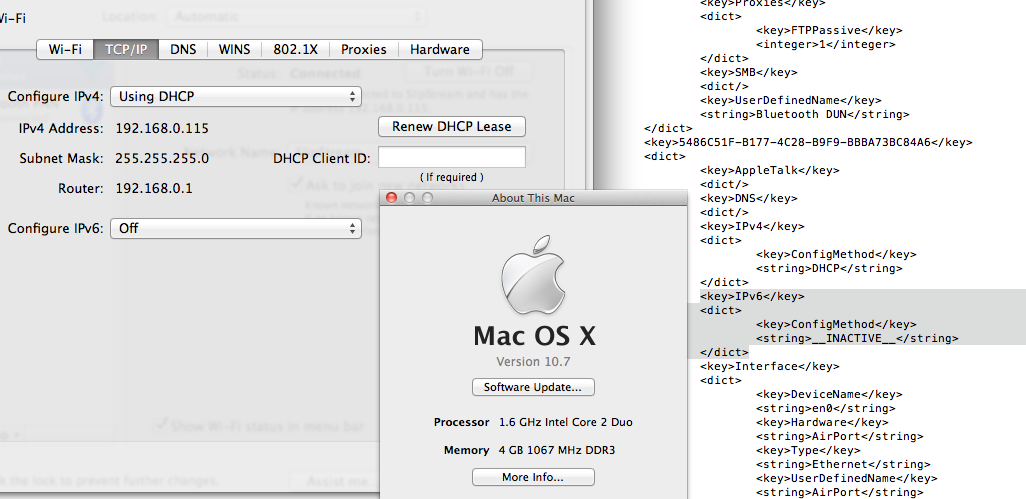
Task: Open the Configure IPv4 dropdown
Action: (236, 97)
